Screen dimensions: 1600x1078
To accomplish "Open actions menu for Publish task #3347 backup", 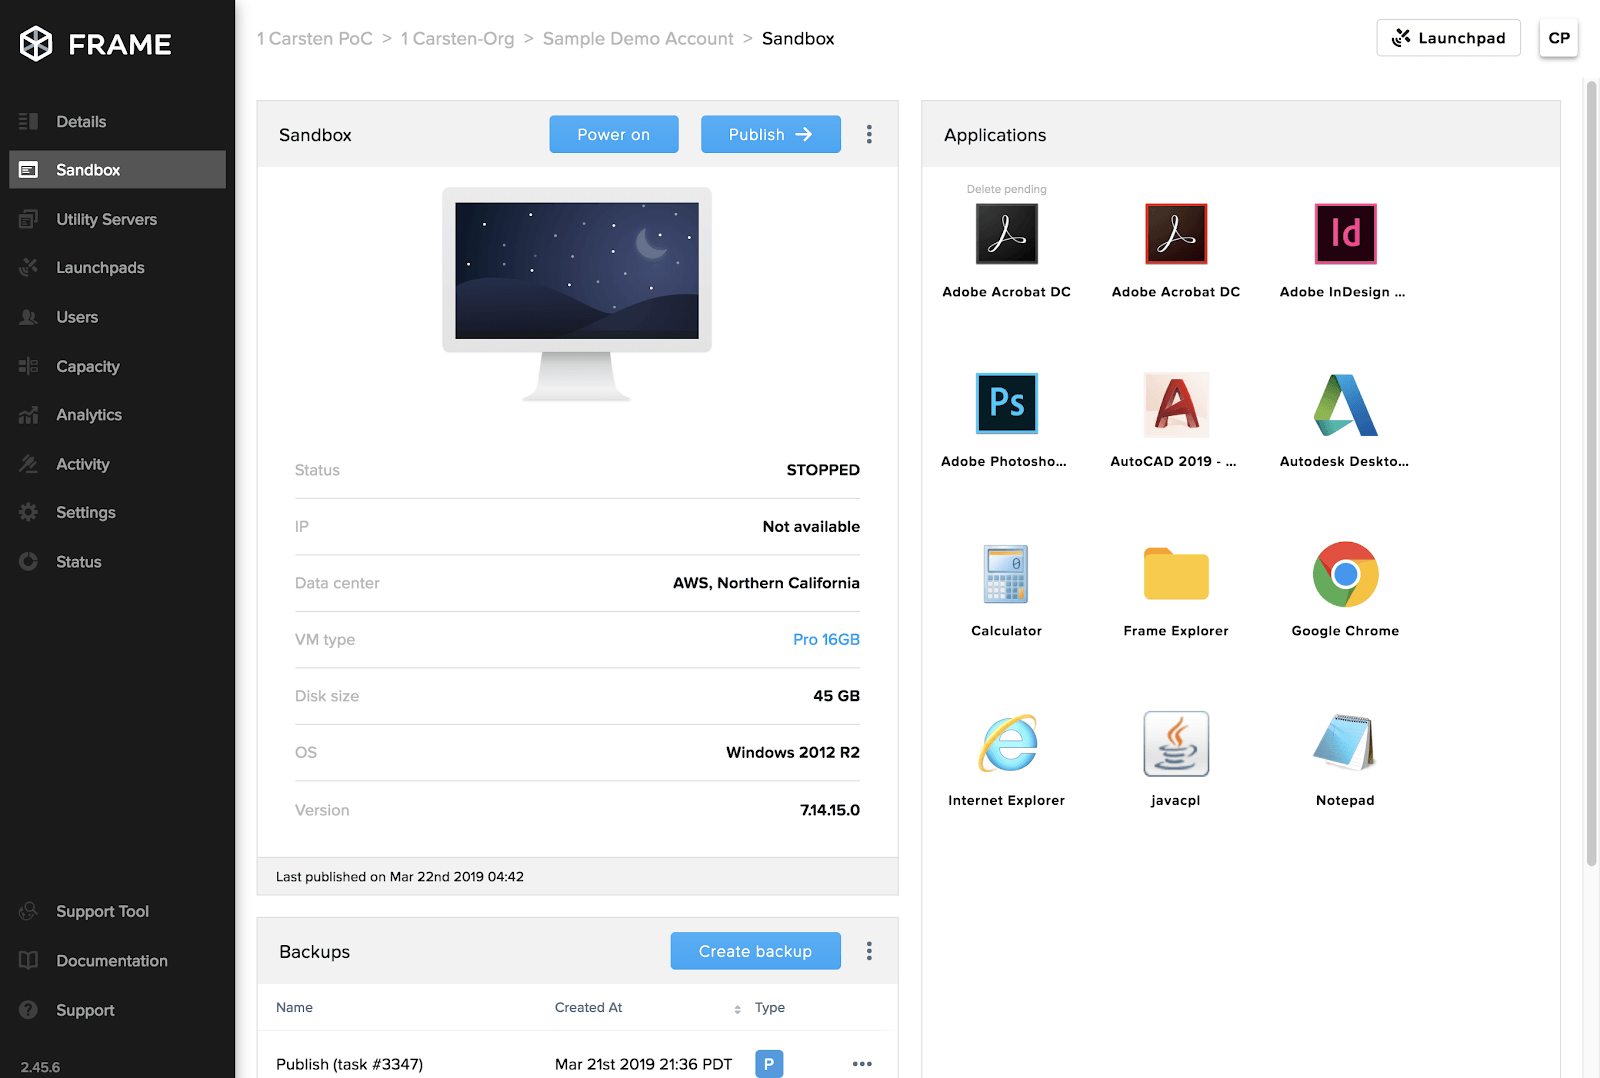I will coord(862,1064).
